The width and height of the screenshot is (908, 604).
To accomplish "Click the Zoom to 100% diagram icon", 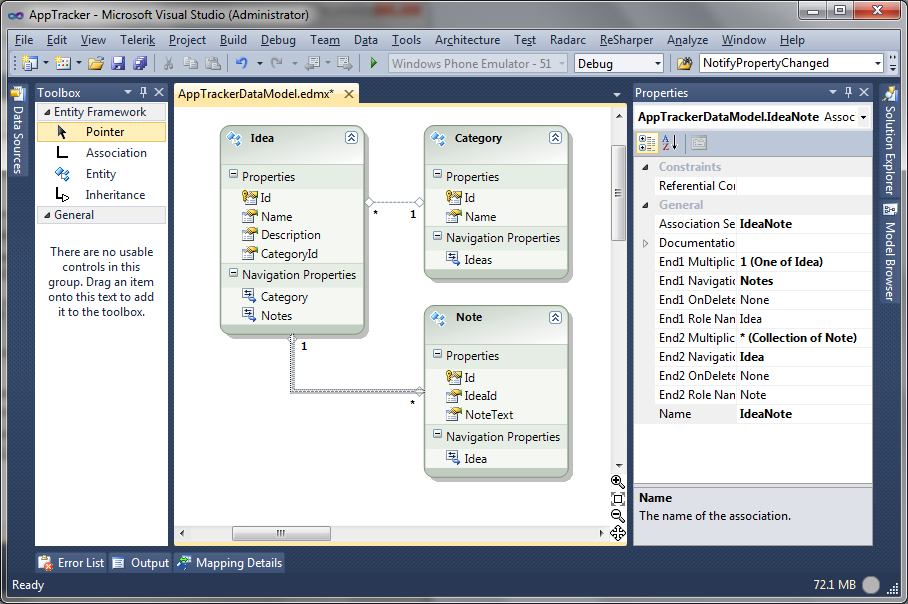I will pyautogui.click(x=617, y=499).
